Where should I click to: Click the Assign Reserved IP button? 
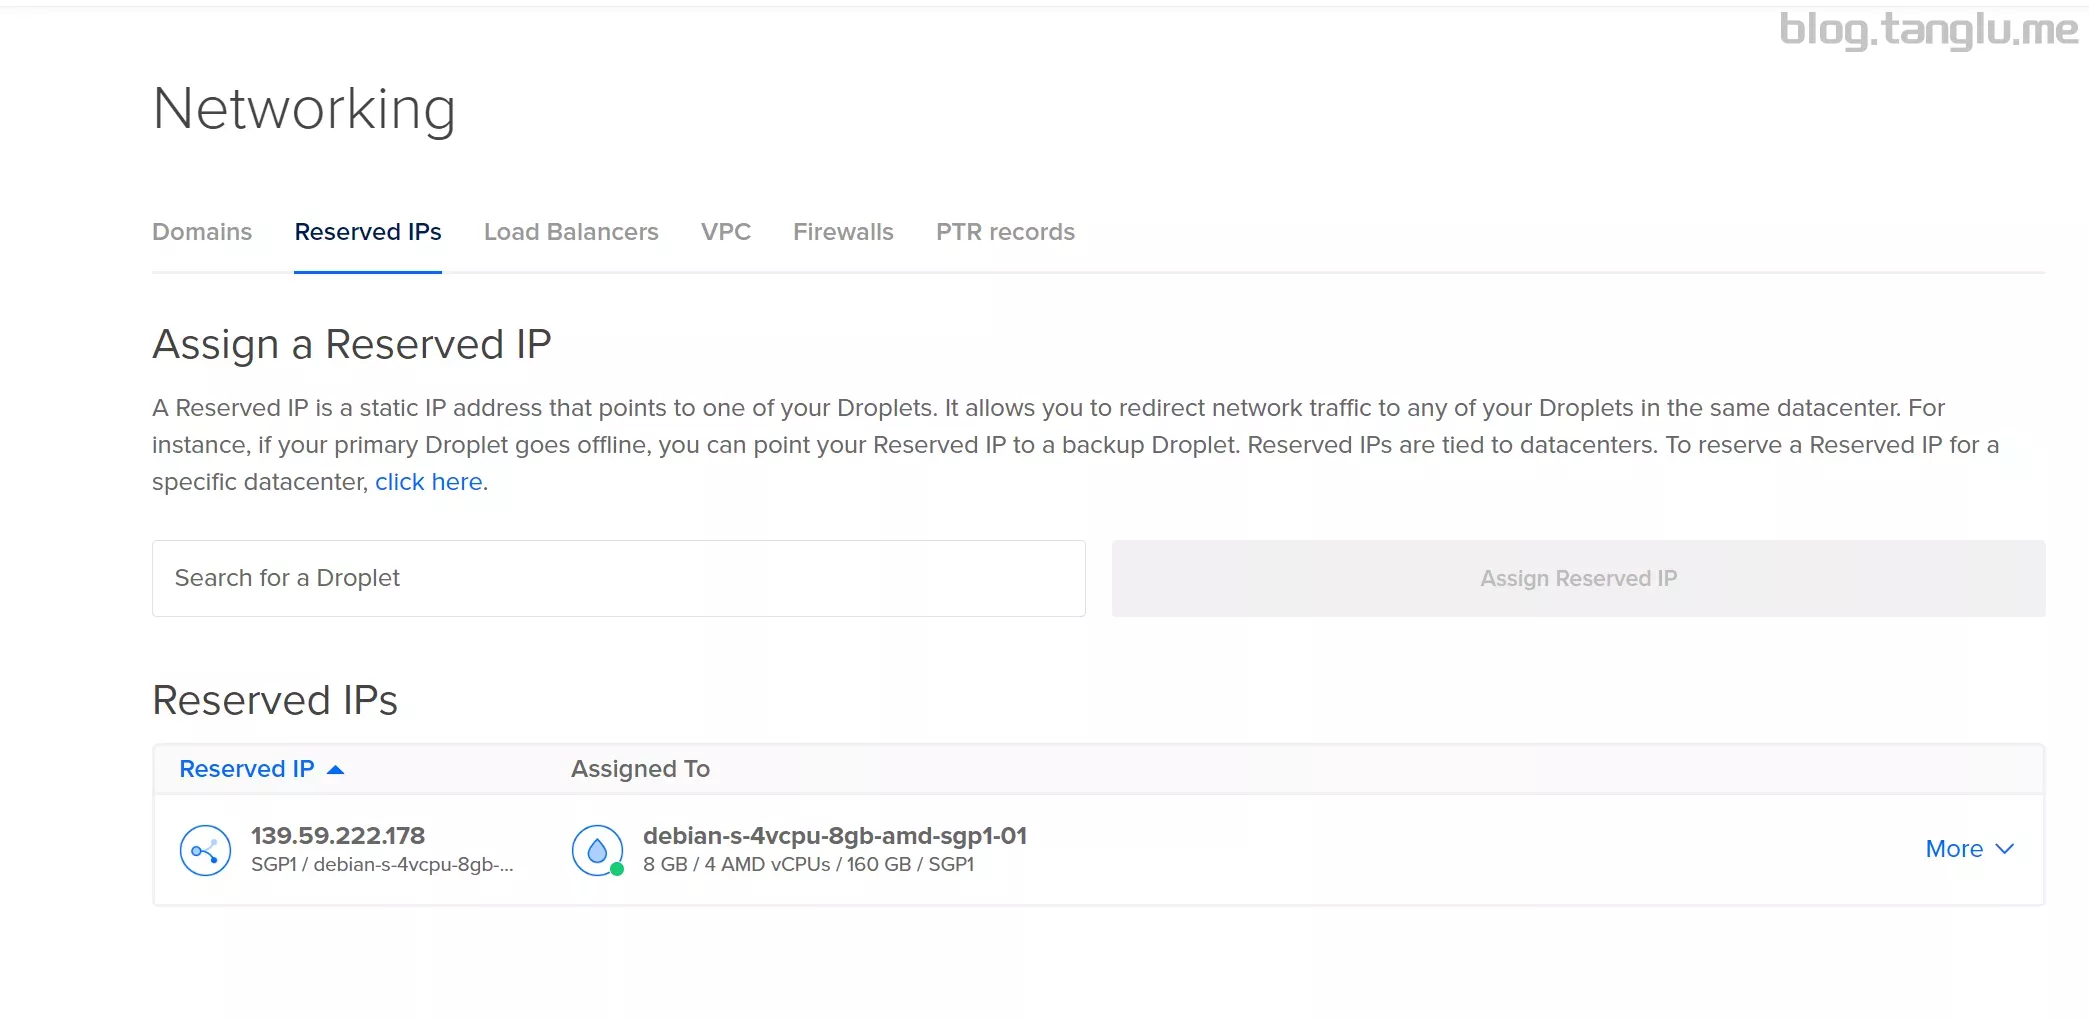(x=1578, y=578)
